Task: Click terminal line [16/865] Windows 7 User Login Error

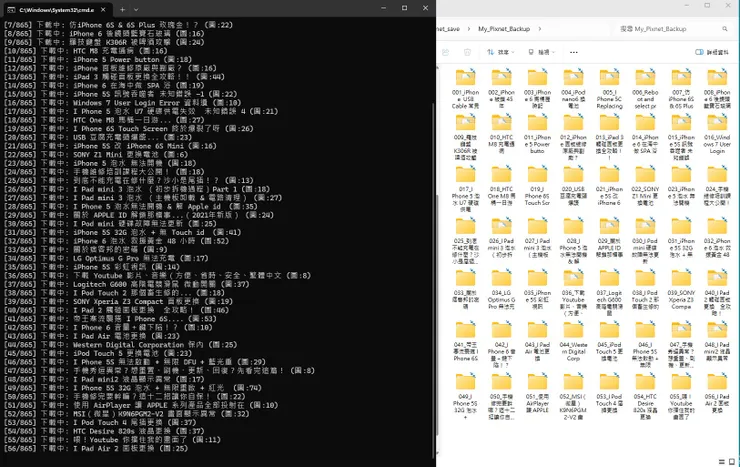Action: pyautogui.click(x=123, y=102)
